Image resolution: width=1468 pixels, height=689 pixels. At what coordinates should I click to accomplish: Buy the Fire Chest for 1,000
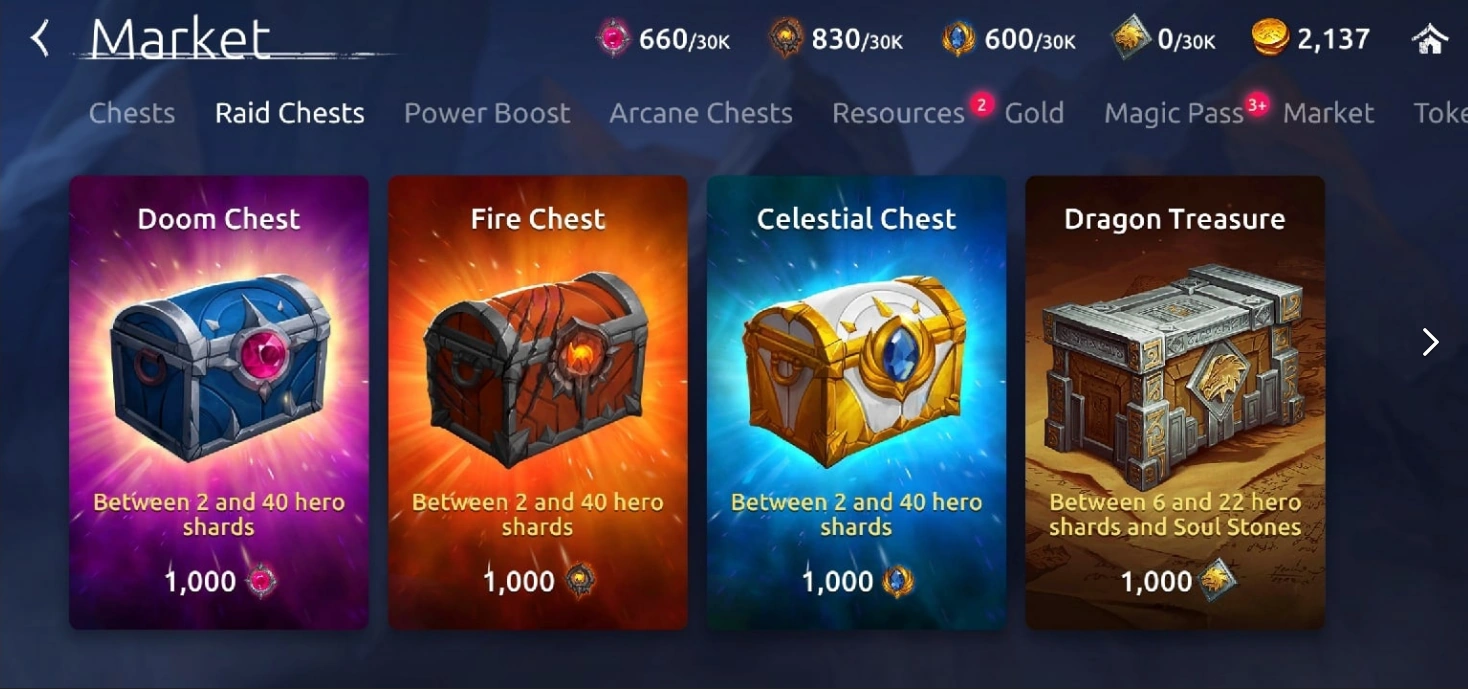tap(538, 581)
